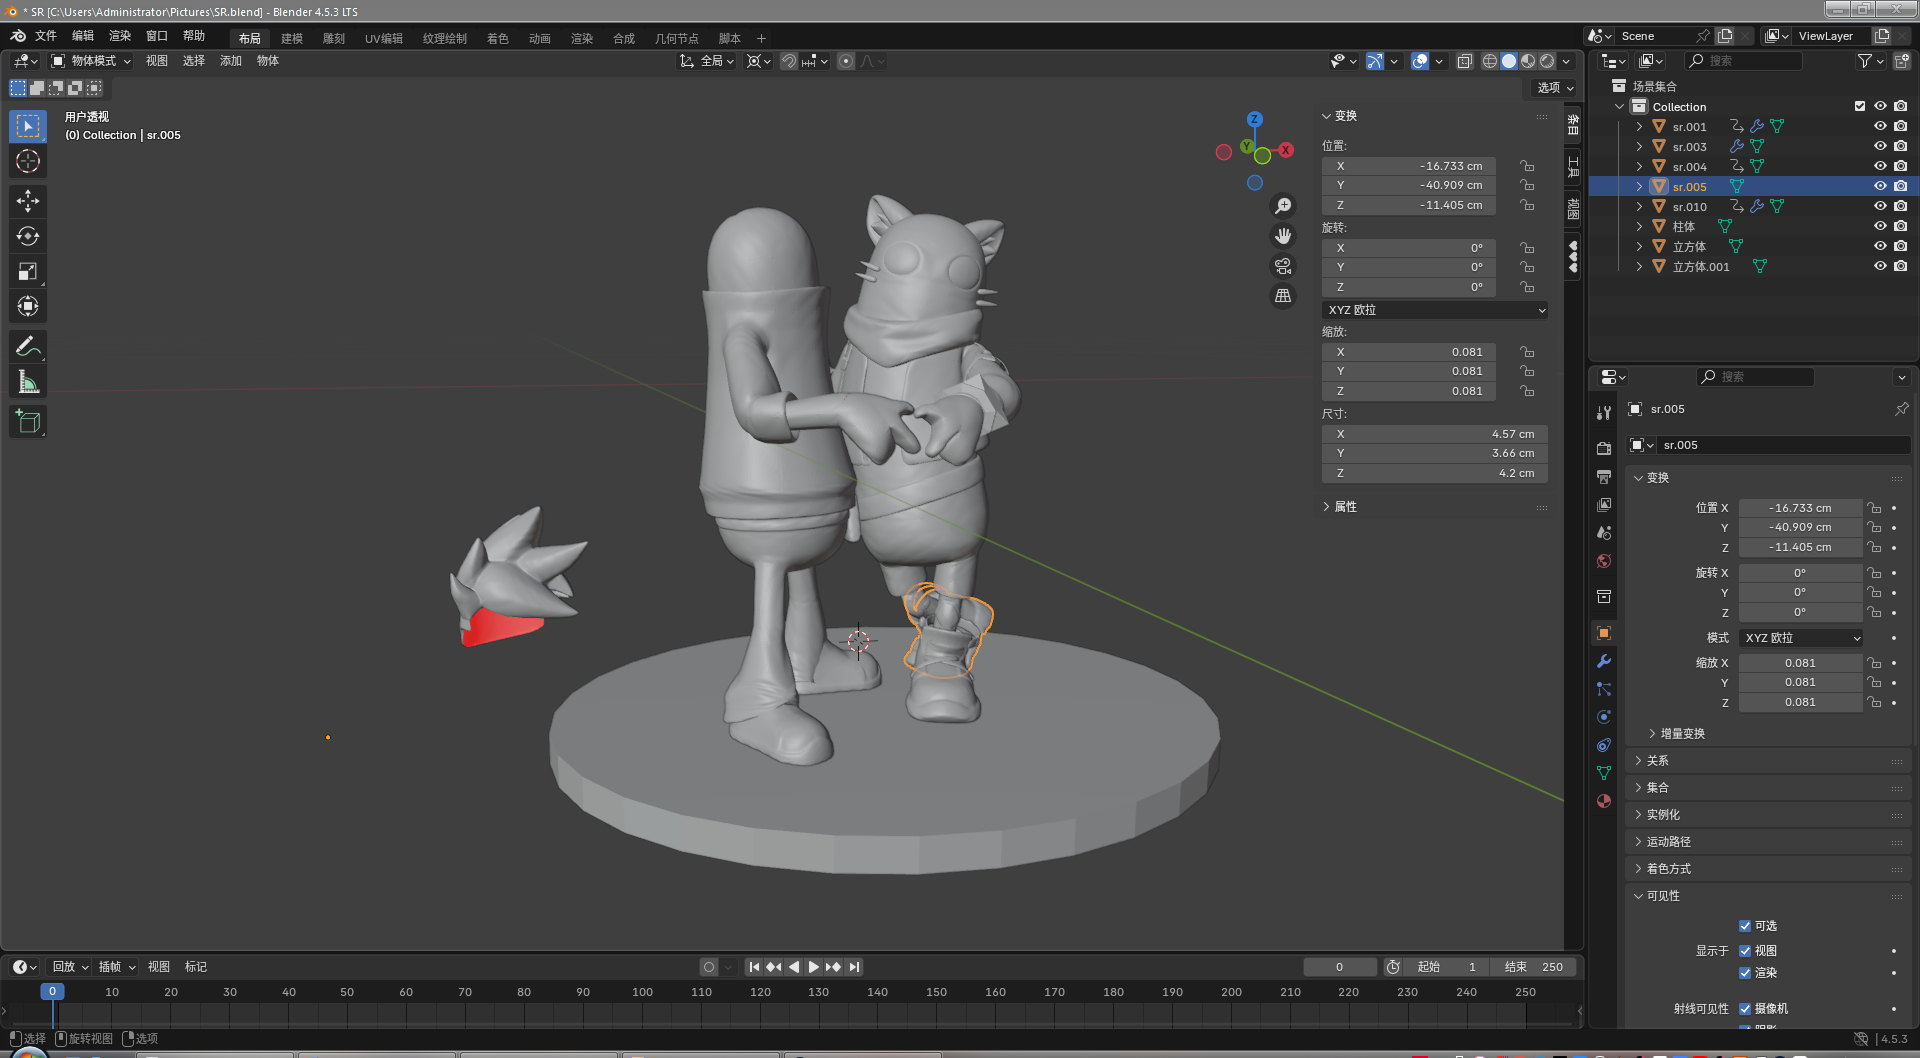Open the XYZ 欧拉 rotation mode dropdown in sidebar
Viewport: 1920px width, 1058px height.
(1435, 310)
